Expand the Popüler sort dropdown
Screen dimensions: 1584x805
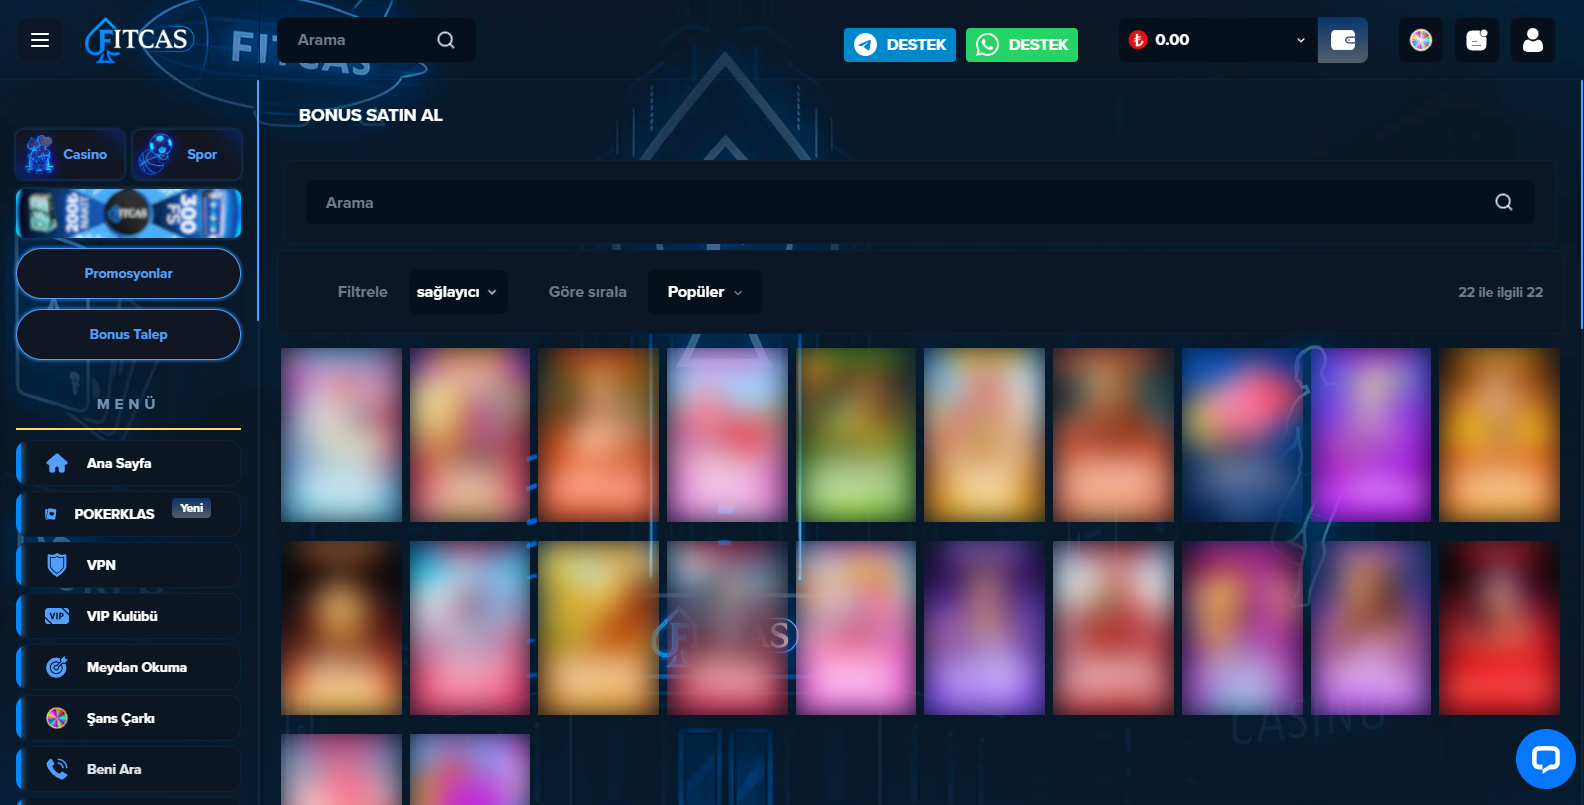pyautogui.click(x=704, y=292)
